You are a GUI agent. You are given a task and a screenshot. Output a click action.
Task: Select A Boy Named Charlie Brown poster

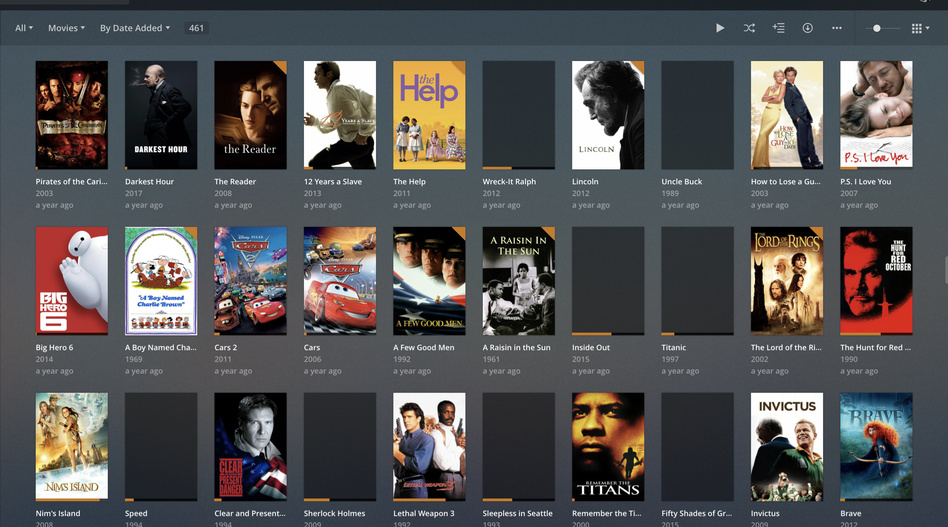coord(161,281)
